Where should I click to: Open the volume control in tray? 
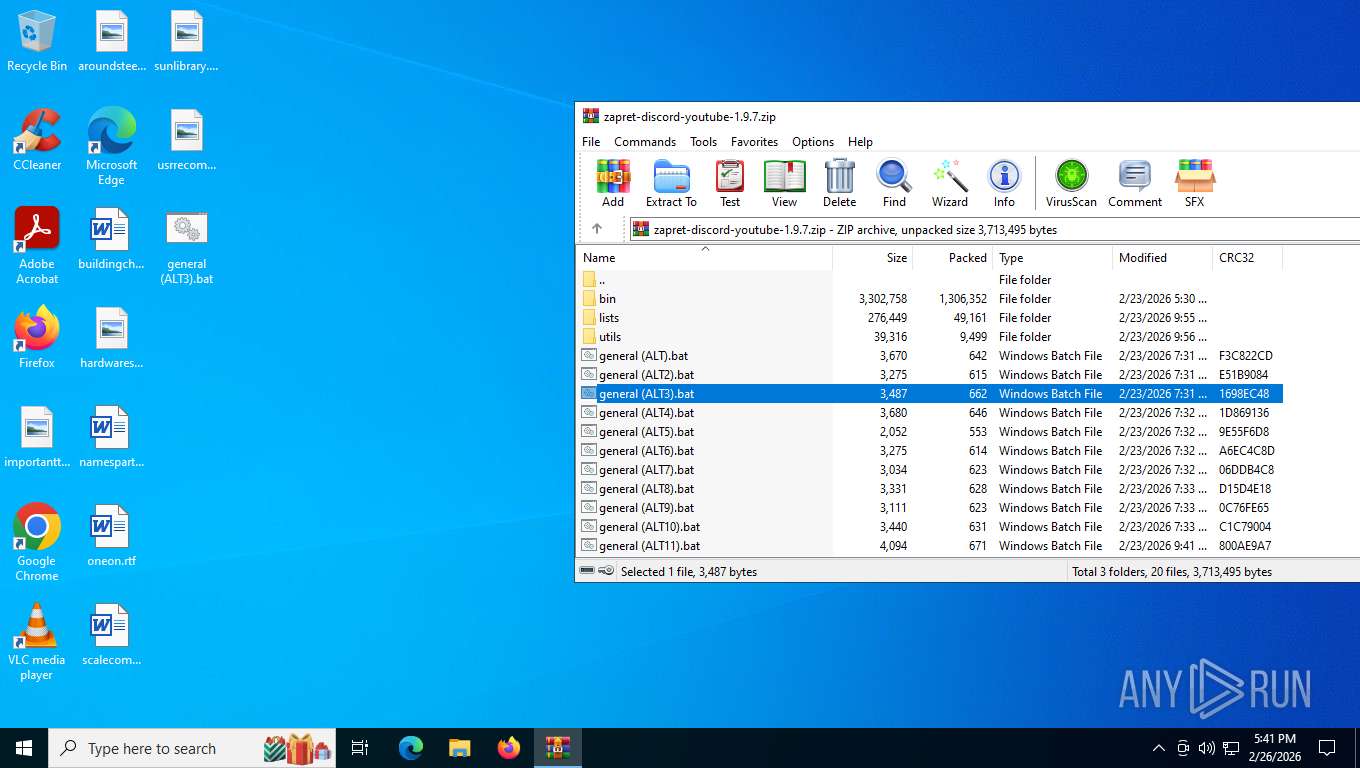click(1206, 748)
